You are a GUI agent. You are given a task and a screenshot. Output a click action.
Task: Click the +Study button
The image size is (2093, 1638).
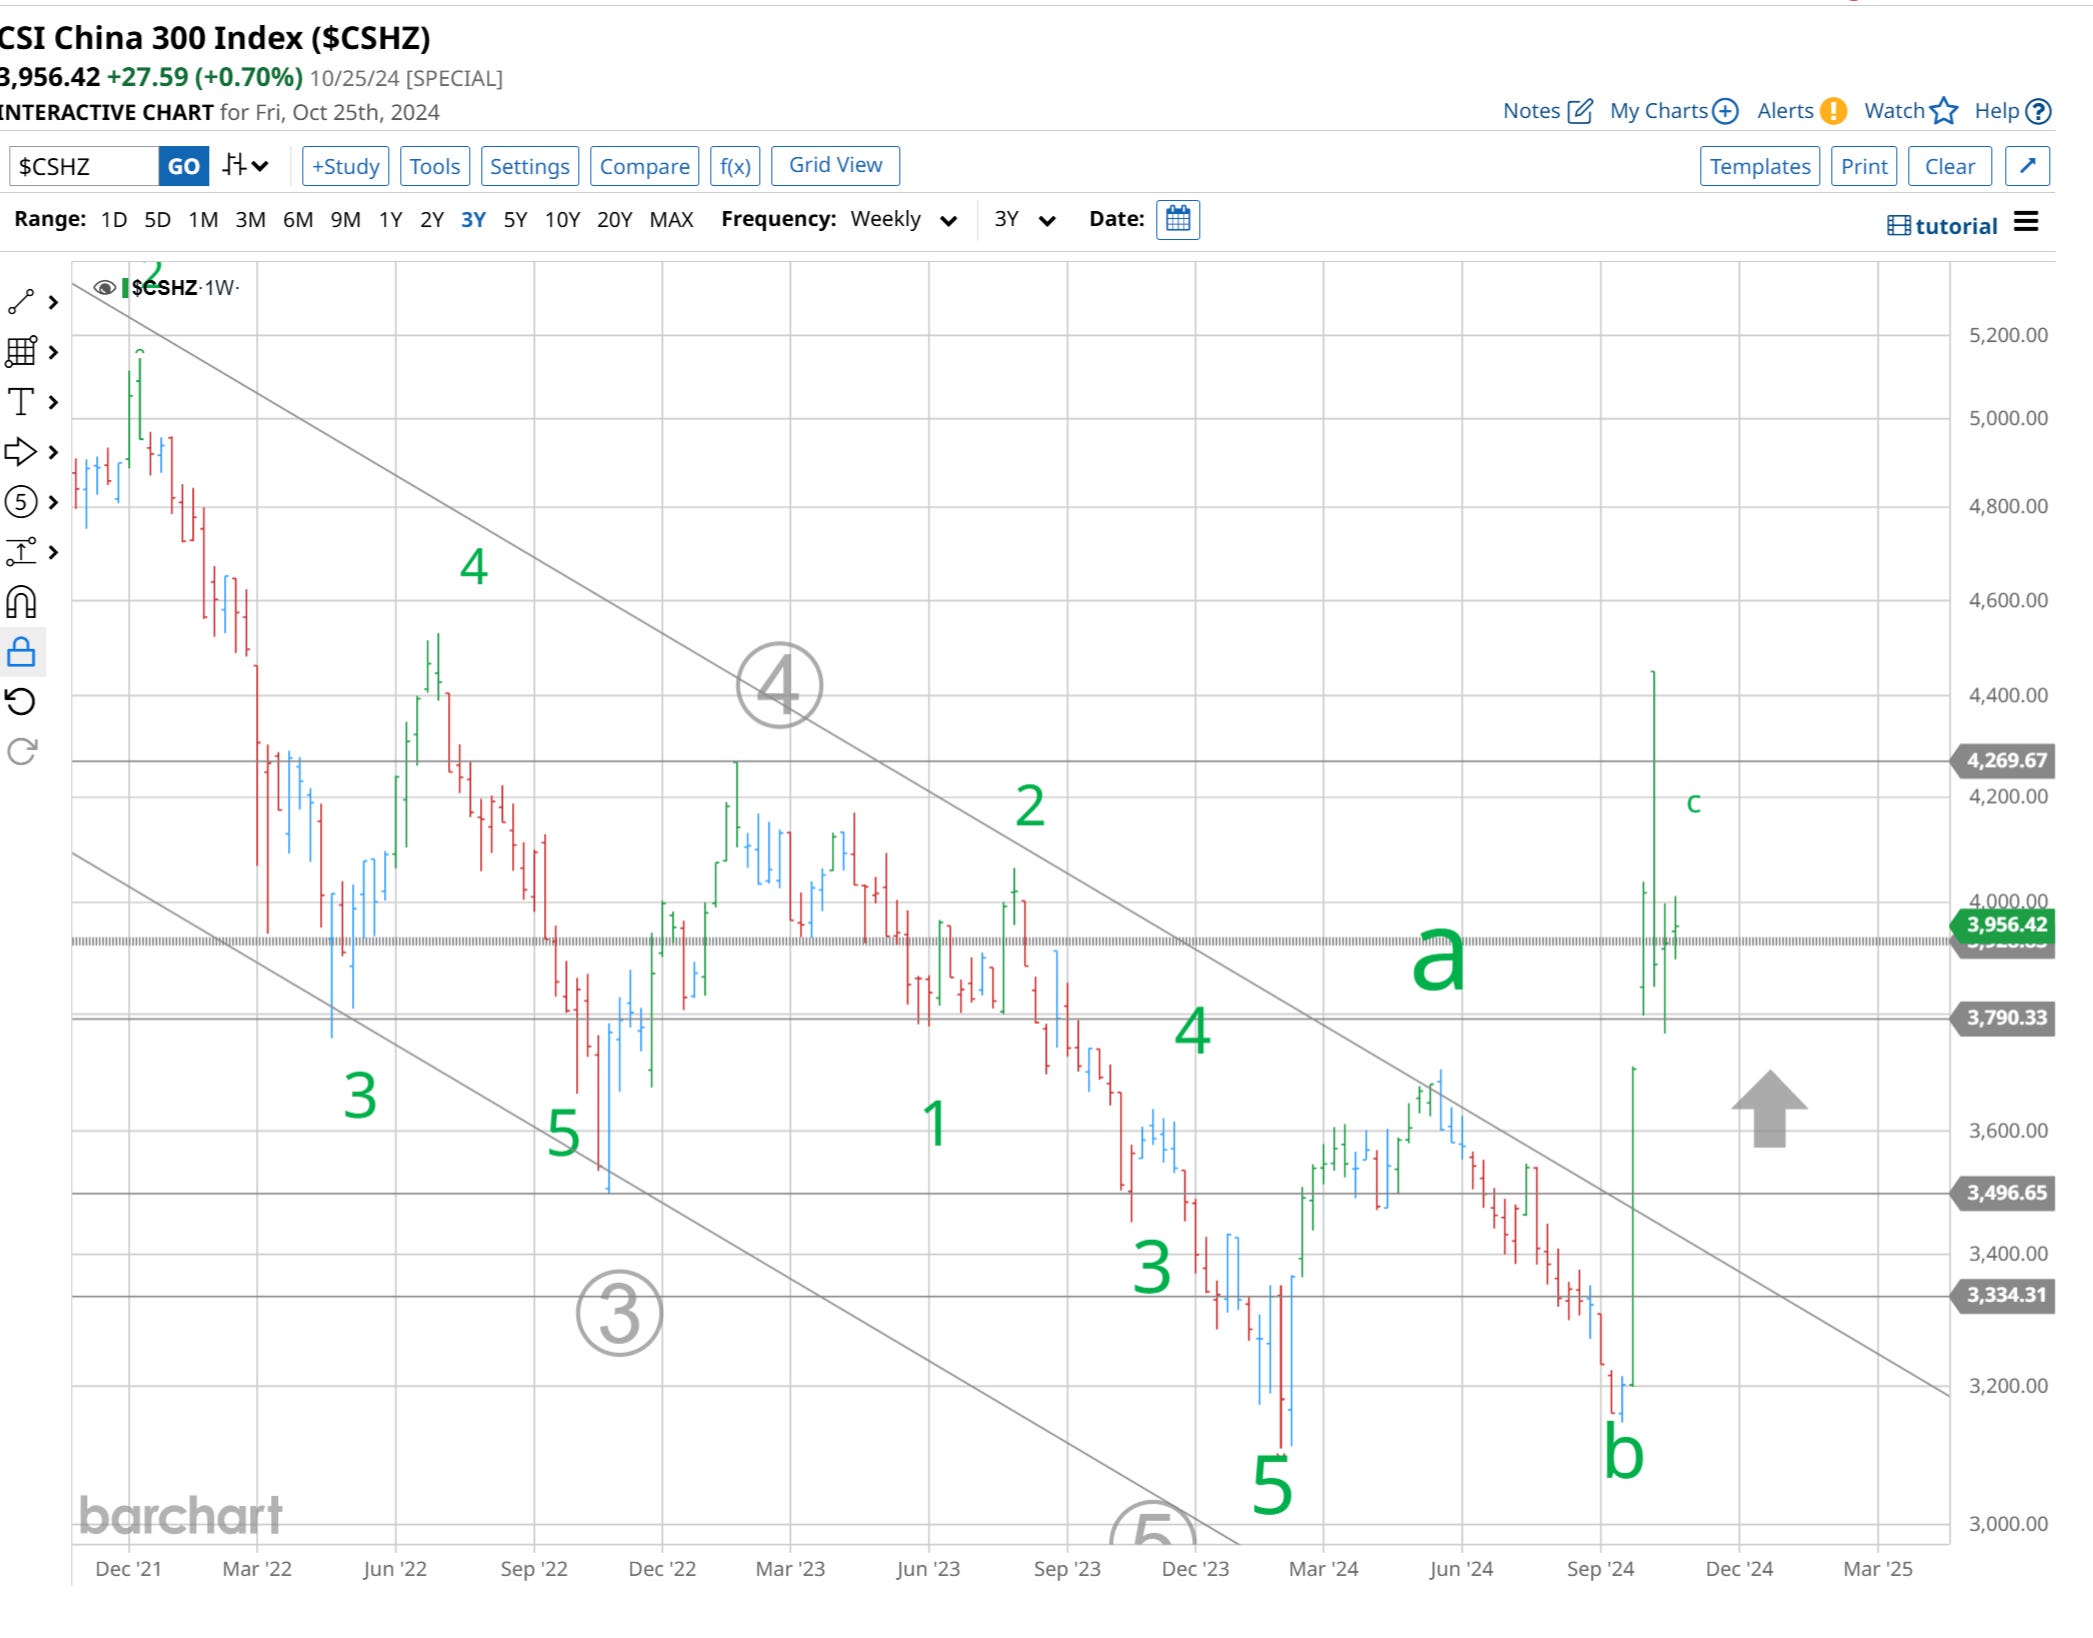345,166
